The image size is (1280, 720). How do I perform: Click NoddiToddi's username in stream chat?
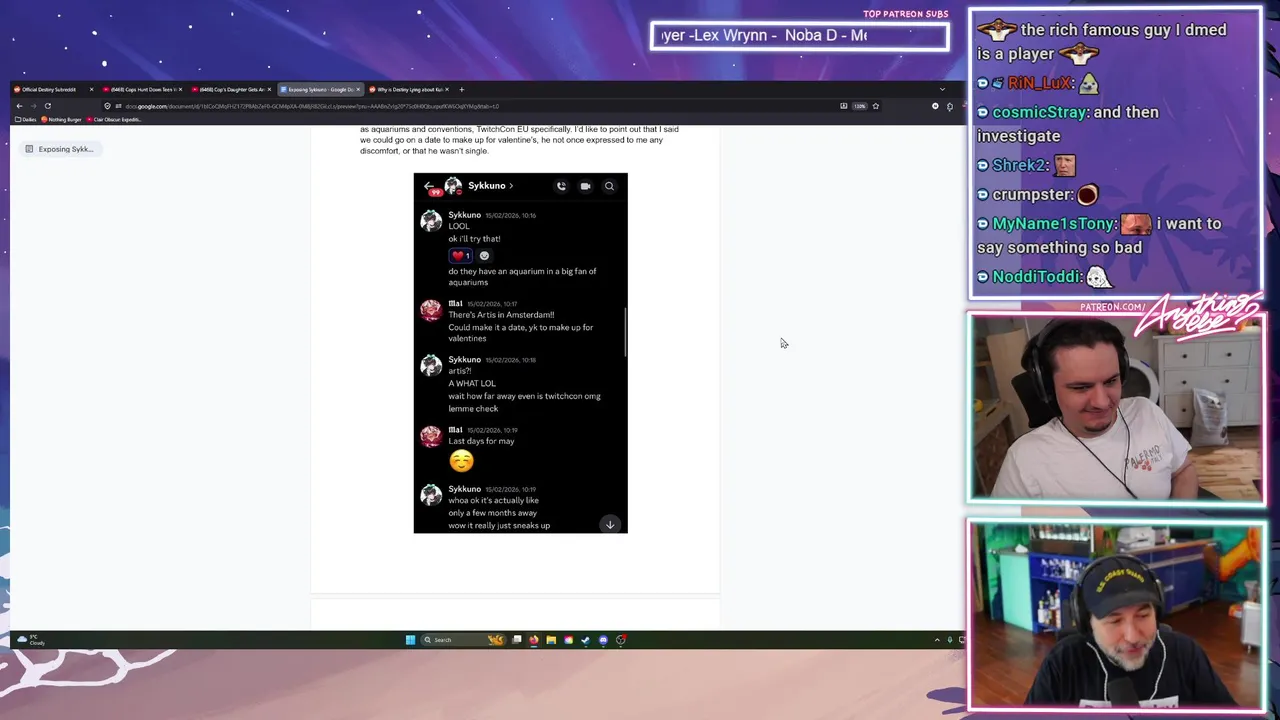pyautogui.click(x=1037, y=277)
